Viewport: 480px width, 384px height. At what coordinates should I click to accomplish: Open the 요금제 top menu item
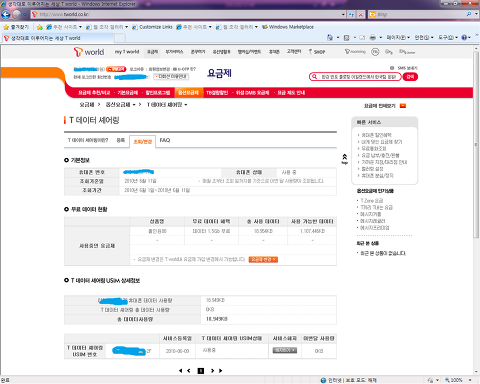pos(153,52)
